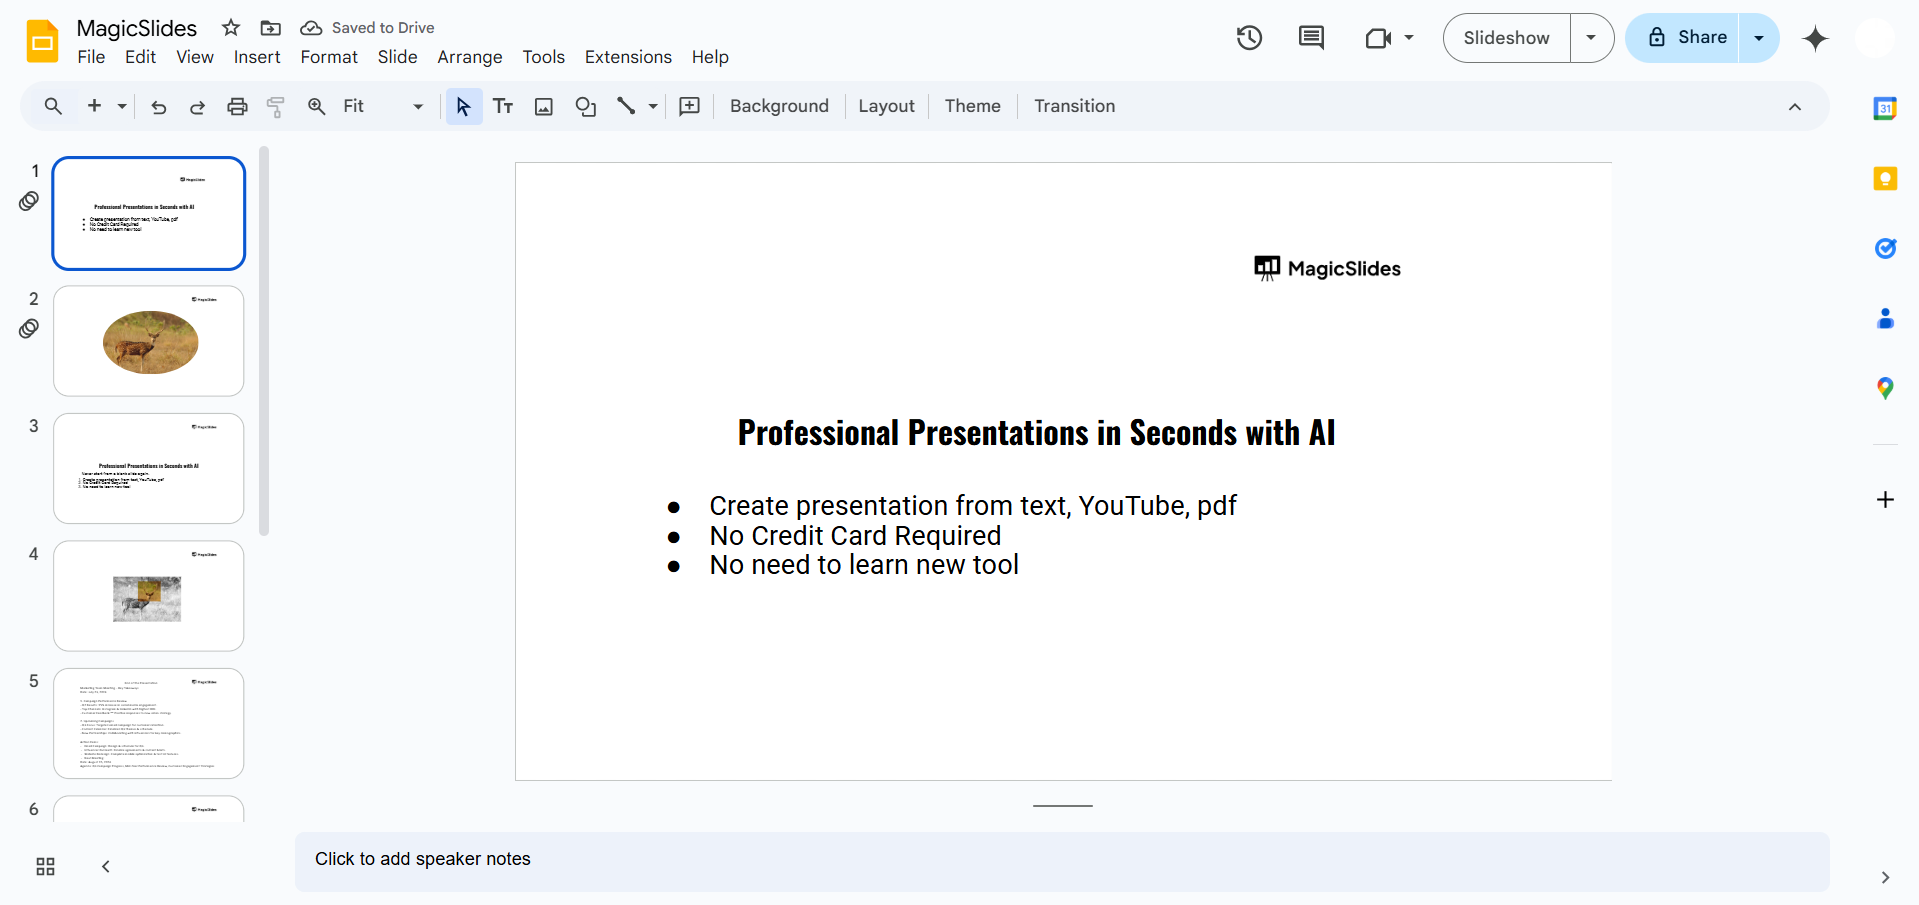Click the print icon
This screenshot has width=1919, height=905.
(x=237, y=106)
